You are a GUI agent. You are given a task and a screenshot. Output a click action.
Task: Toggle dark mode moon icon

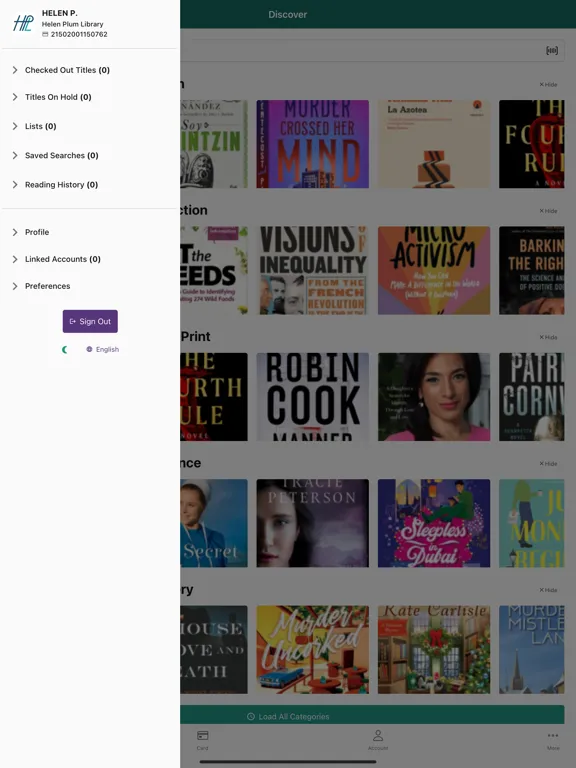[x=65, y=349]
